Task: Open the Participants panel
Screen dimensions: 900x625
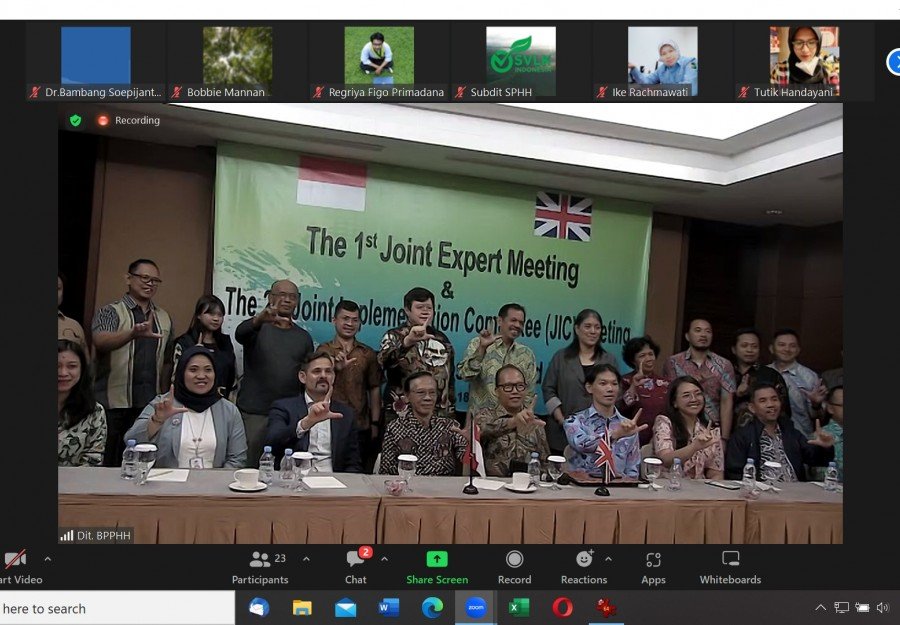Action: [260, 567]
